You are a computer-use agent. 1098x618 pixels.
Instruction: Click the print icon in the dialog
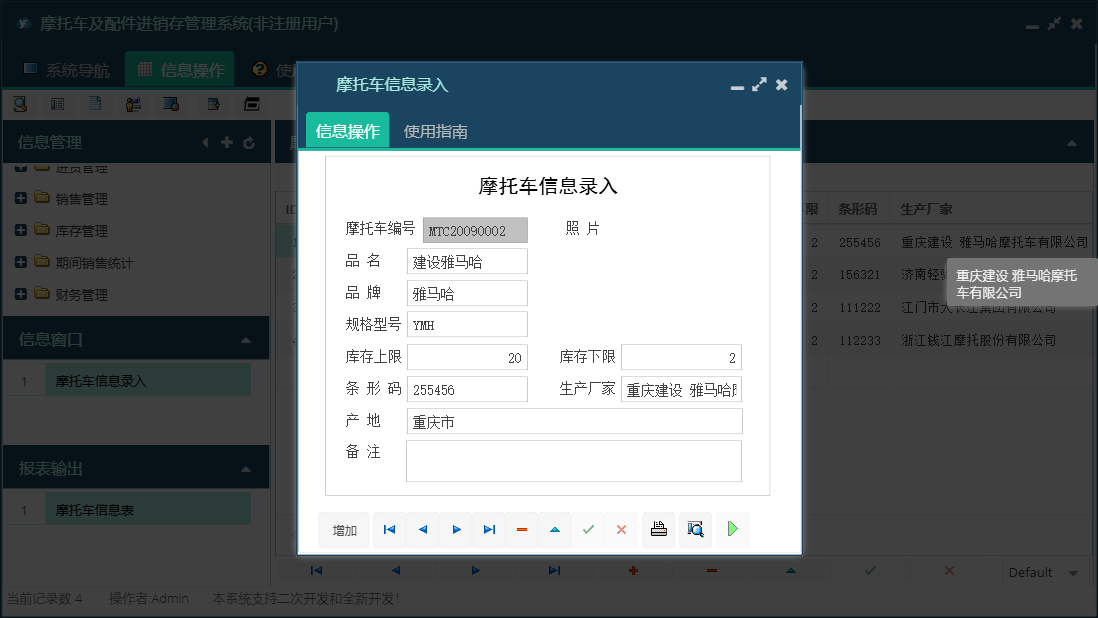[658, 530]
